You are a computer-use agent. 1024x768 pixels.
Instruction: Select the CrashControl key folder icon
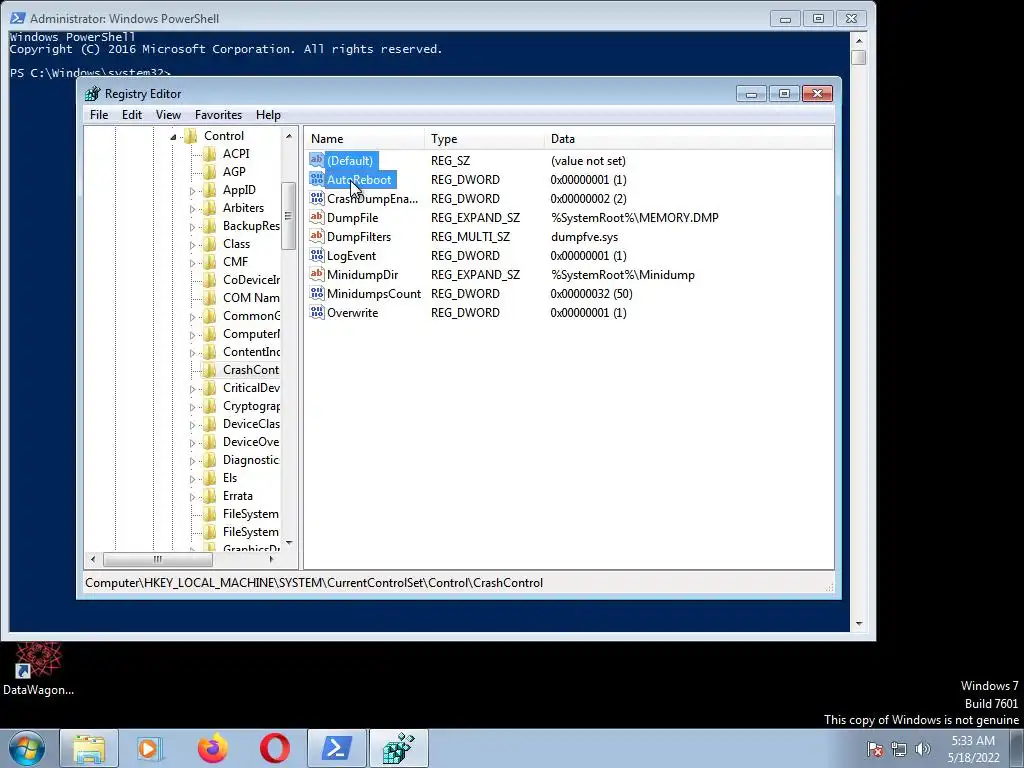click(x=210, y=370)
